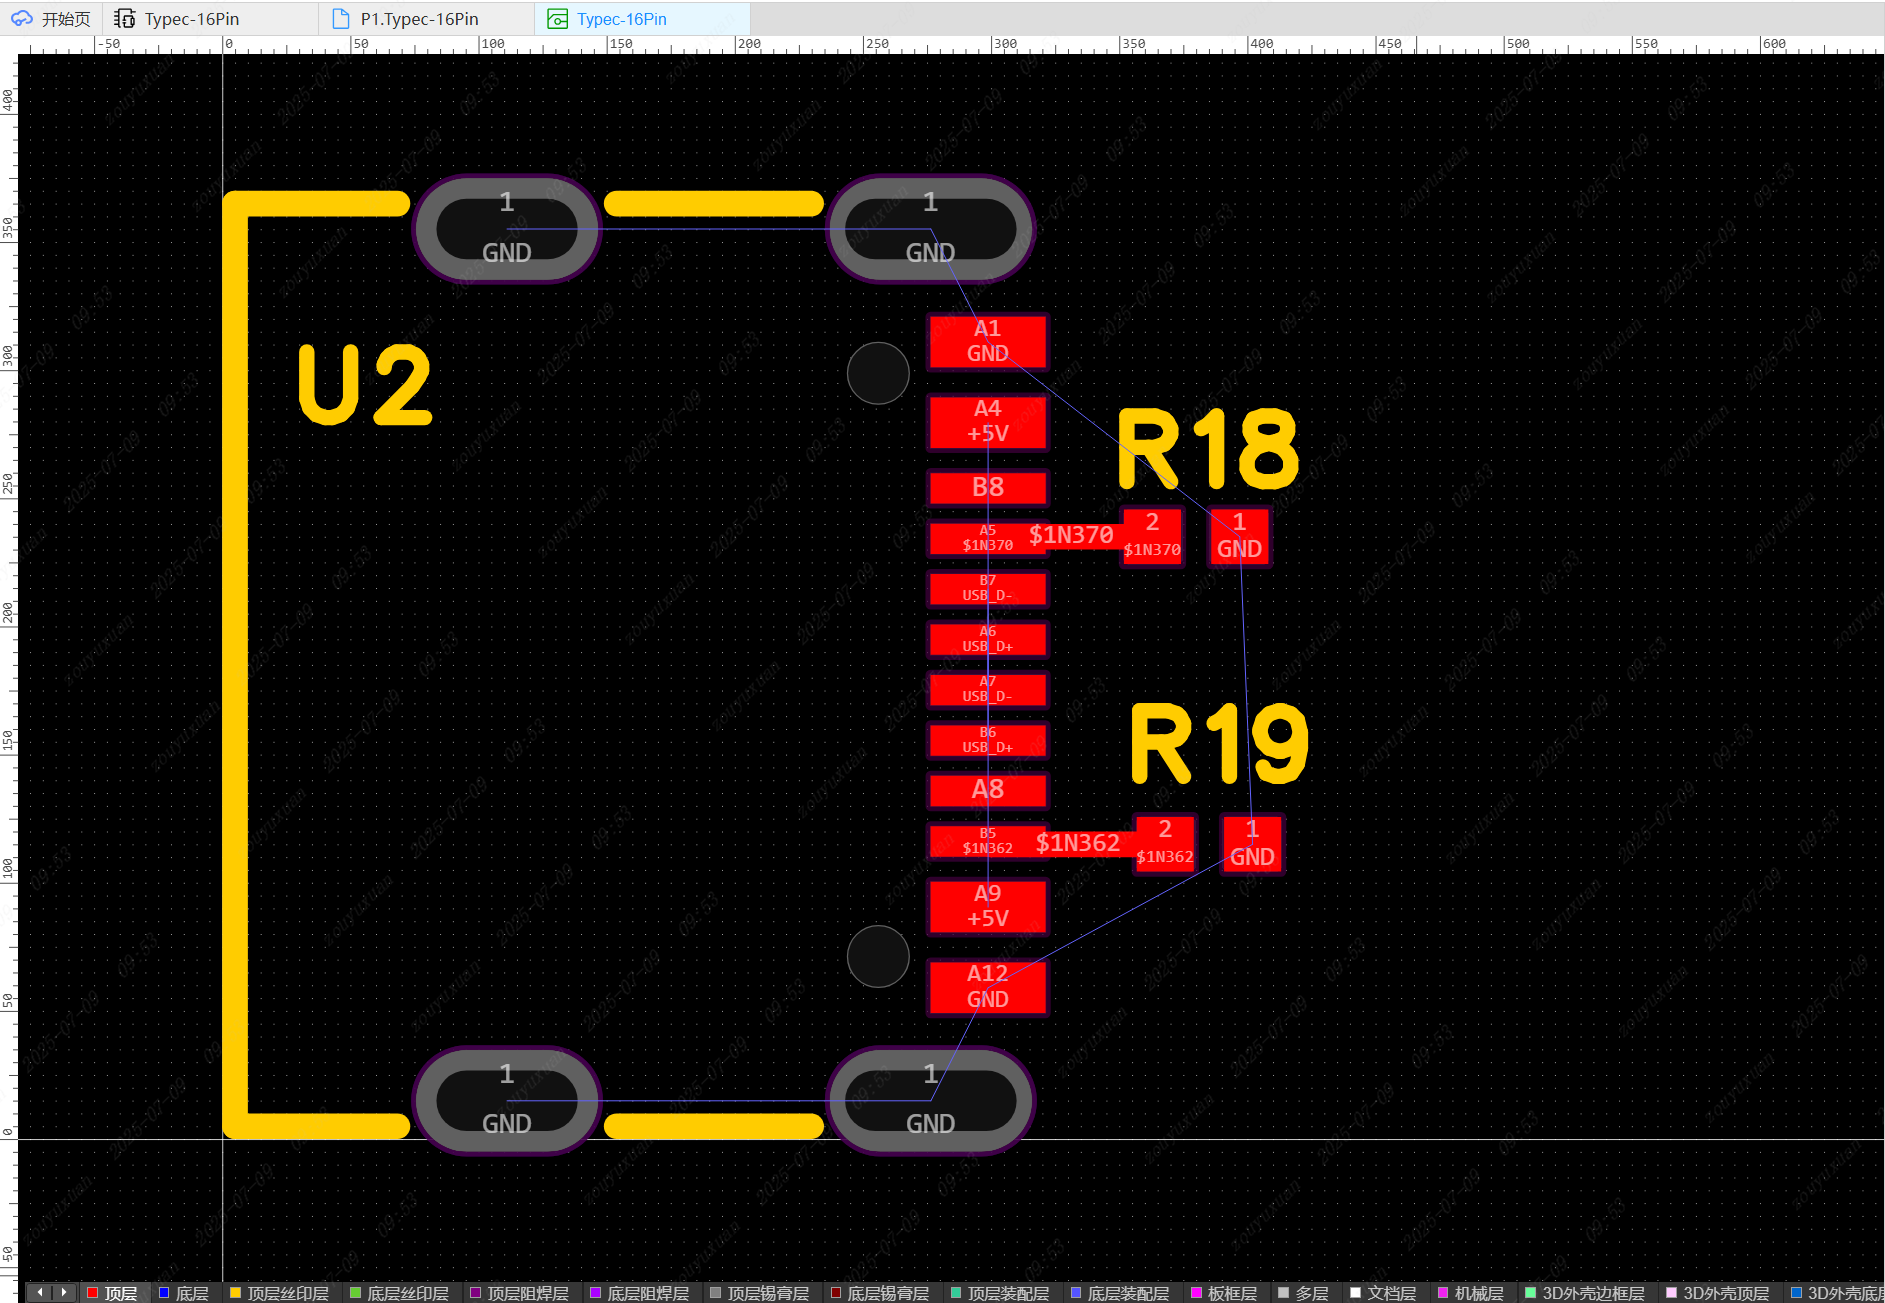Click the top-left GND slotted pad
1885x1303 pixels.
[507, 229]
